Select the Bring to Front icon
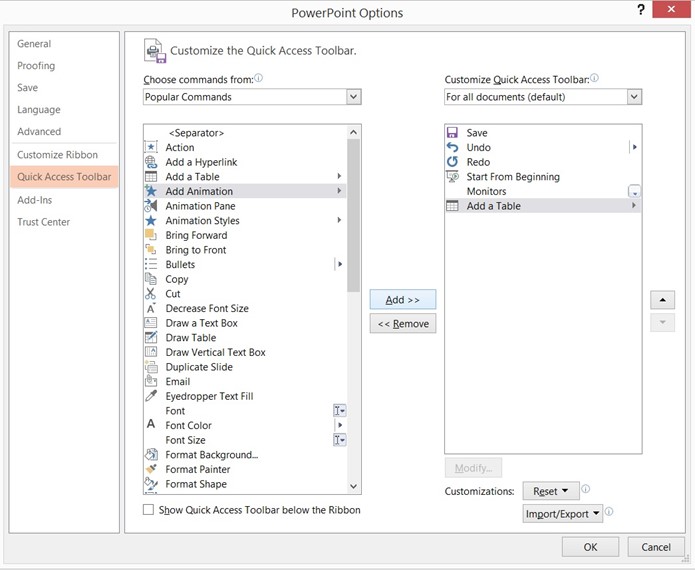Image resolution: width=695 pixels, height=570 pixels. (x=151, y=250)
